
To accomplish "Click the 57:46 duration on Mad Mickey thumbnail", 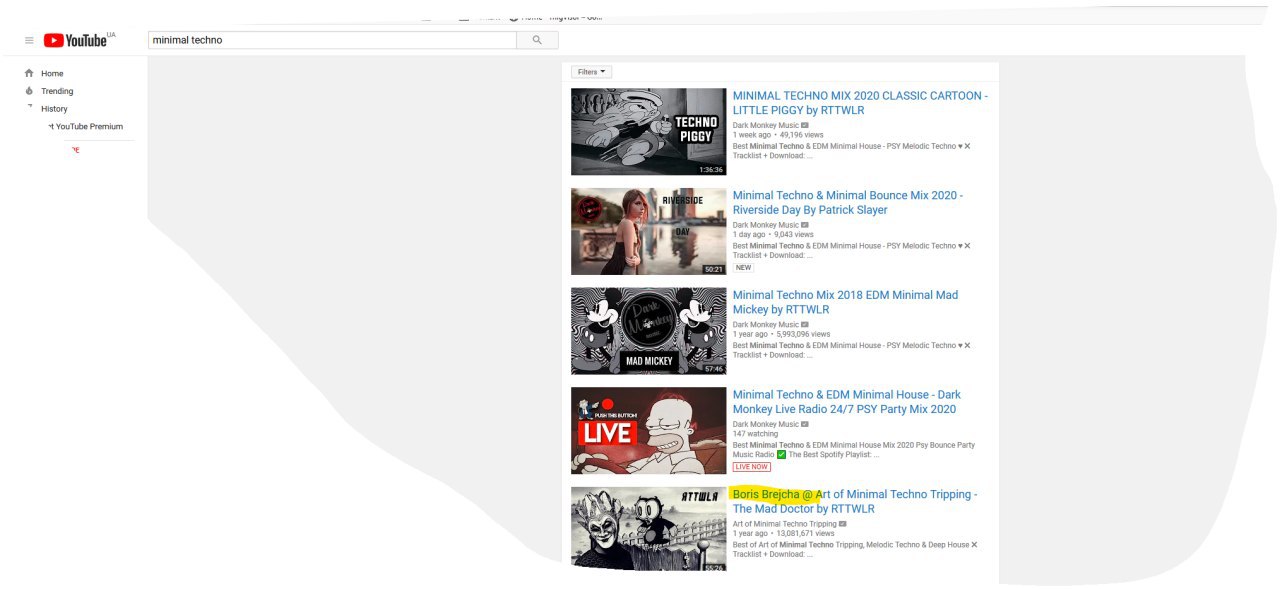I will [713, 369].
